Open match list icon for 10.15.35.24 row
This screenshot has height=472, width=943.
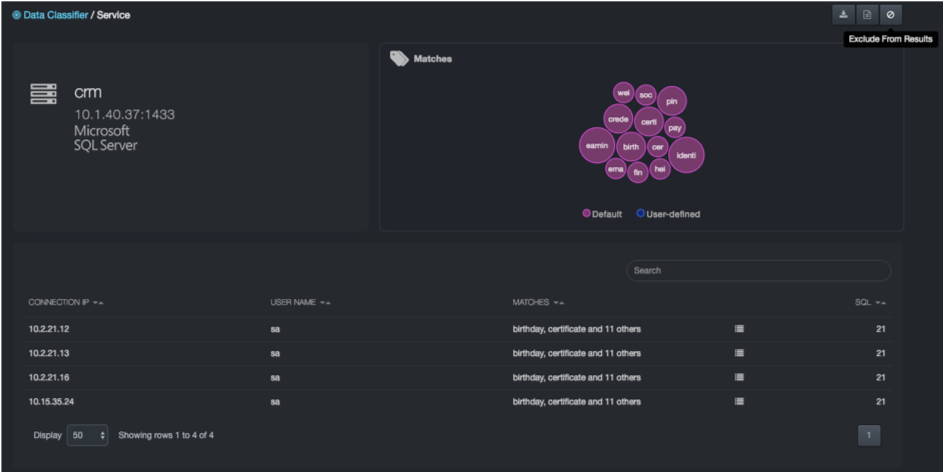tap(739, 402)
